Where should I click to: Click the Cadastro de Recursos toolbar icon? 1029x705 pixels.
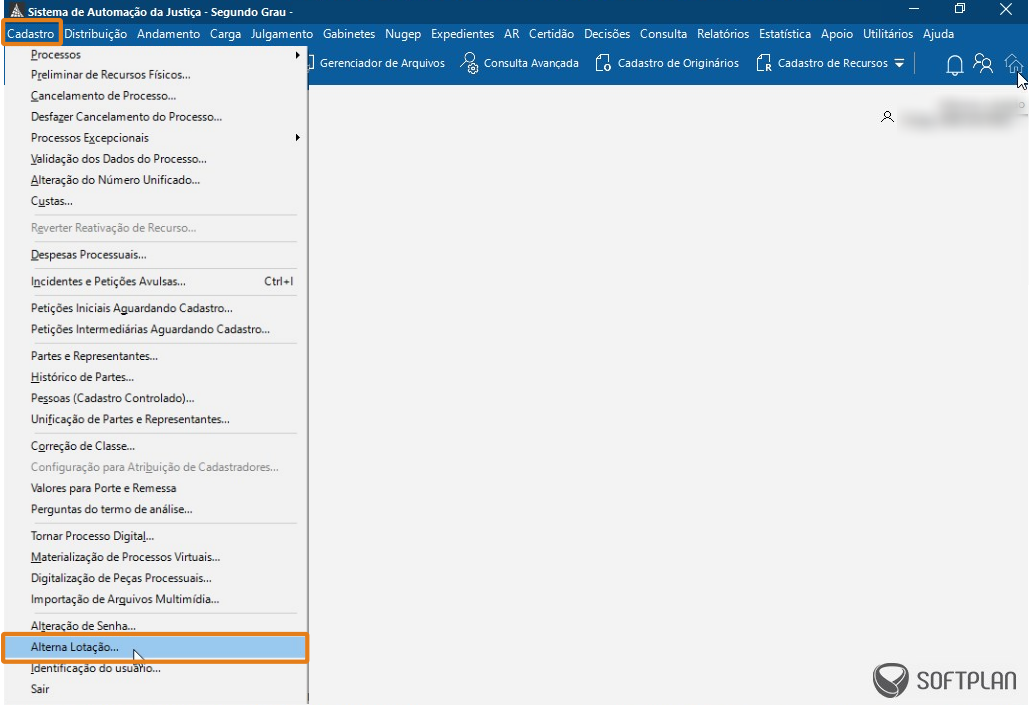click(763, 63)
